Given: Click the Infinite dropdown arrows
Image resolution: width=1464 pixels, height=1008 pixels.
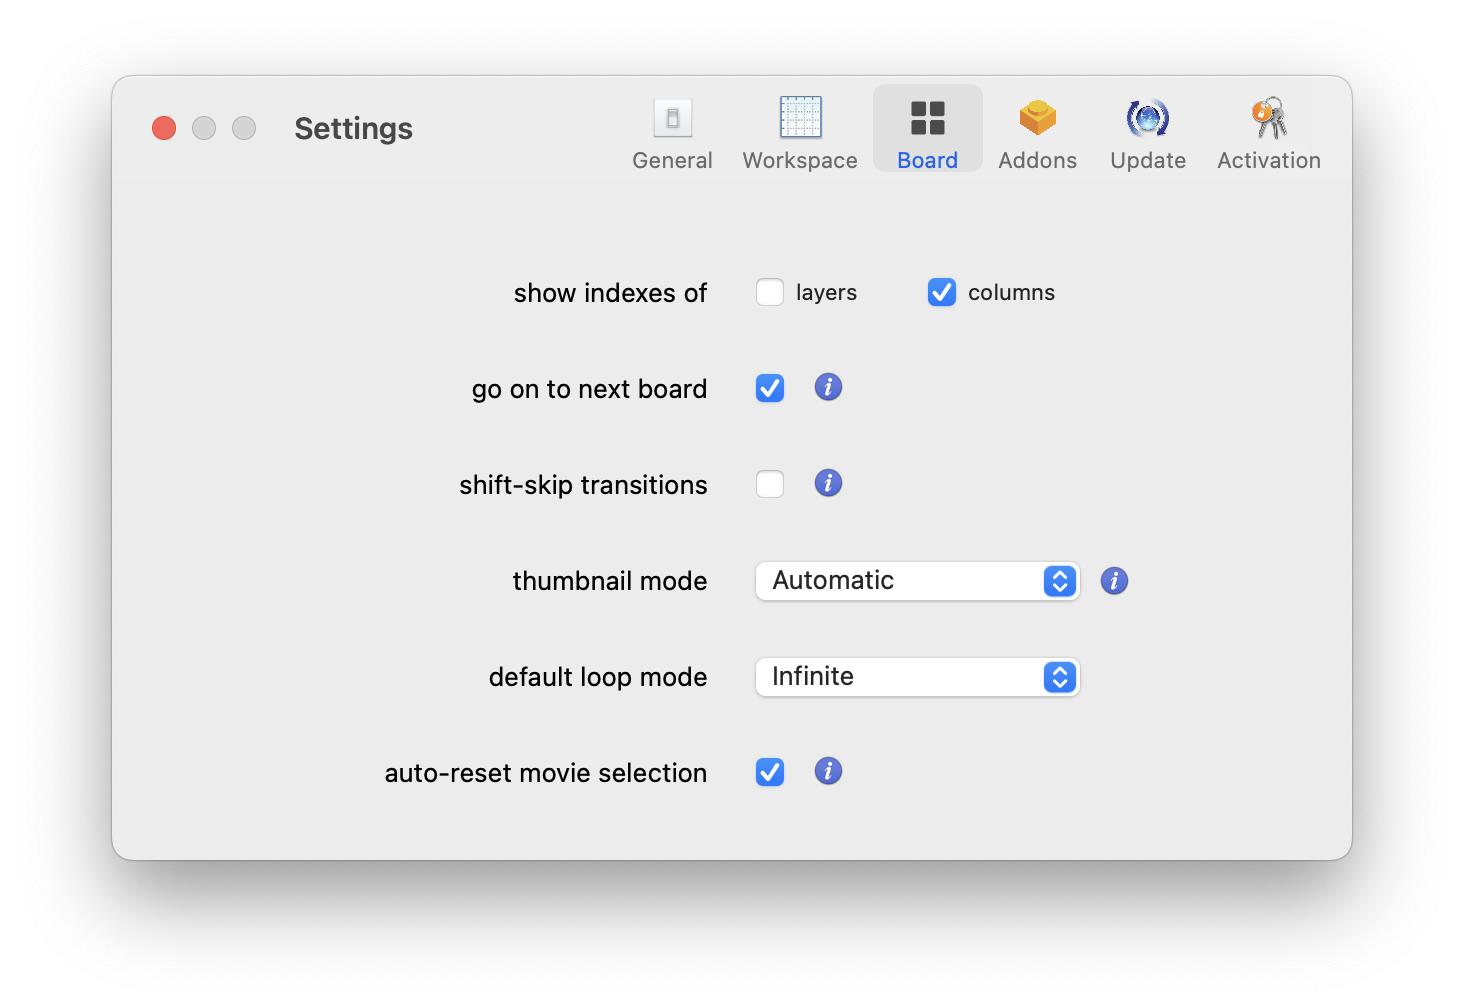Looking at the screenshot, I should pyautogui.click(x=1059, y=677).
